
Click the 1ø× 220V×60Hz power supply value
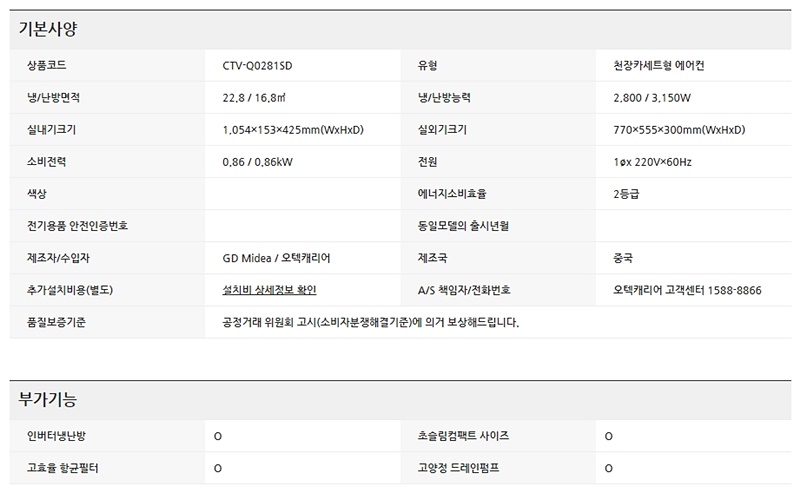[x=652, y=162]
